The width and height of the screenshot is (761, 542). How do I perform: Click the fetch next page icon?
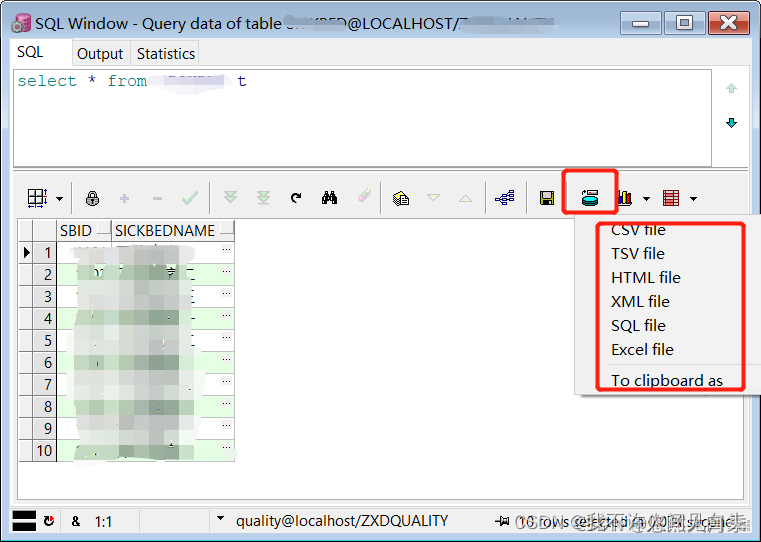click(x=230, y=197)
